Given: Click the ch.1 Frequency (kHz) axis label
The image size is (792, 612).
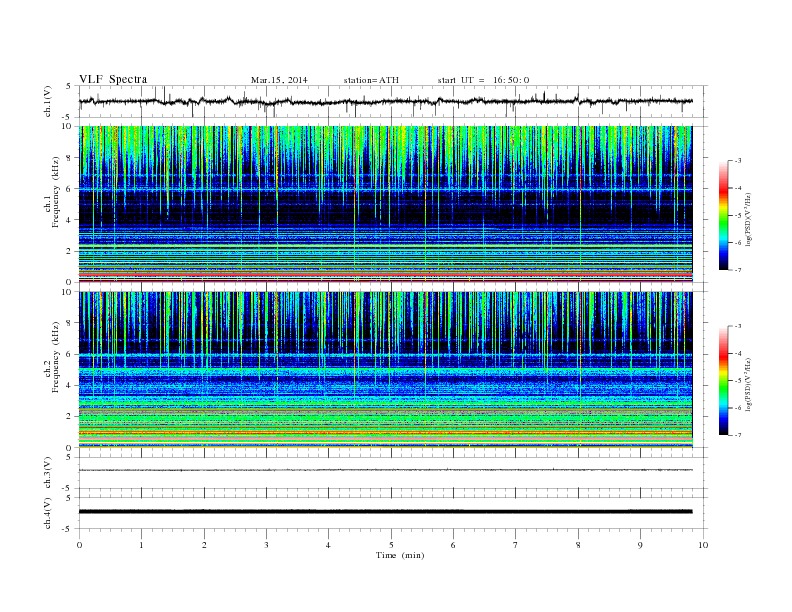Looking at the screenshot, I should [x=52, y=192].
